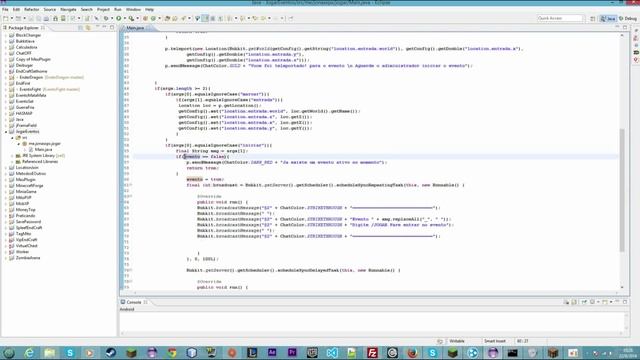Open the New file dropdown arrow
Image resolution: width=640 pixels, height=360 pixels.
[x=12, y=18]
